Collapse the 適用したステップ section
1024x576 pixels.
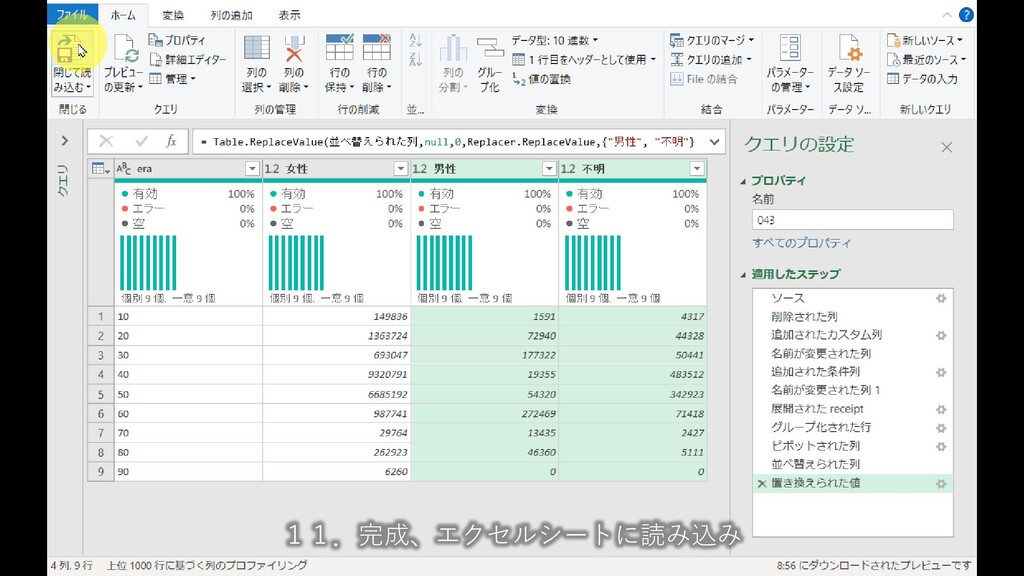[743, 274]
